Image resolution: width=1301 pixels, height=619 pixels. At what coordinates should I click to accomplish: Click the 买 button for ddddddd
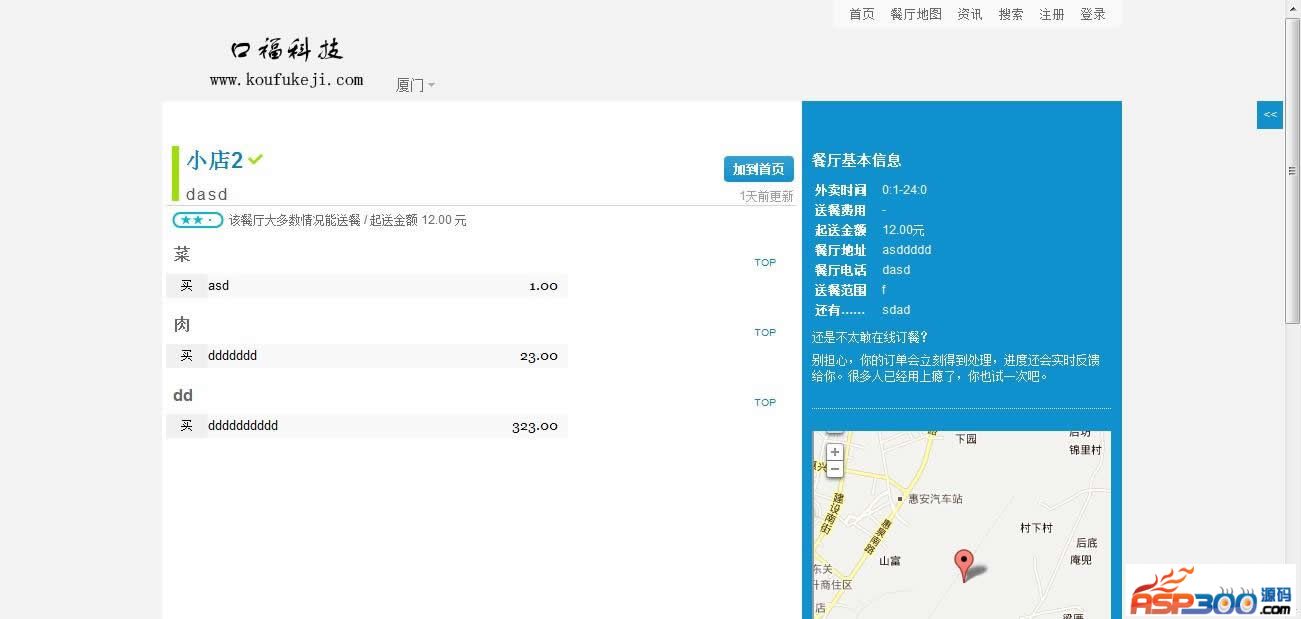(x=186, y=356)
